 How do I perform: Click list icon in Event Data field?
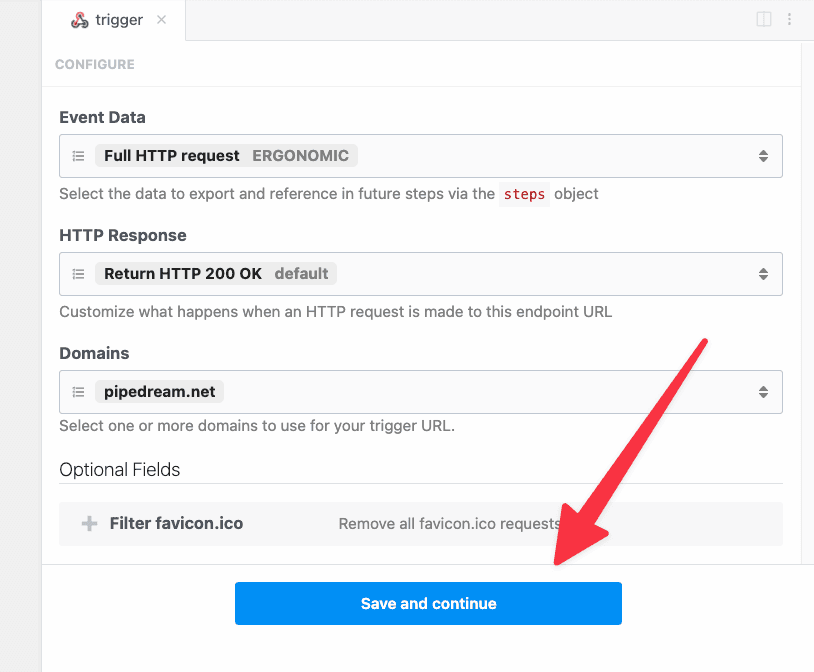click(x=78, y=156)
